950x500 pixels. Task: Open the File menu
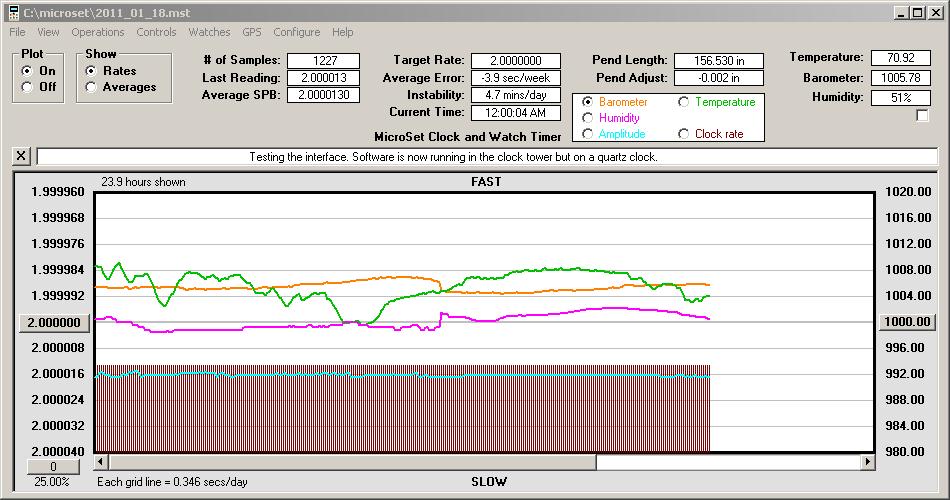coord(17,32)
